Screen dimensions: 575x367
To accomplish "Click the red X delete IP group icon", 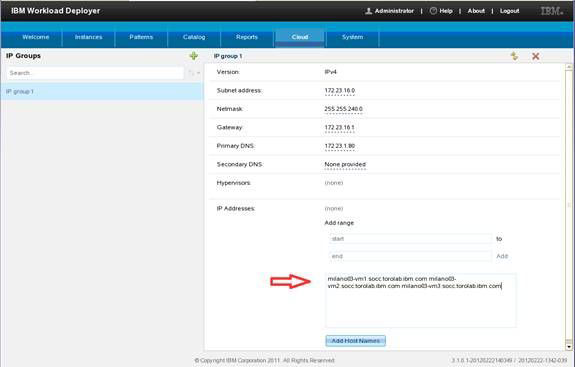I will click(x=535, y=56).
